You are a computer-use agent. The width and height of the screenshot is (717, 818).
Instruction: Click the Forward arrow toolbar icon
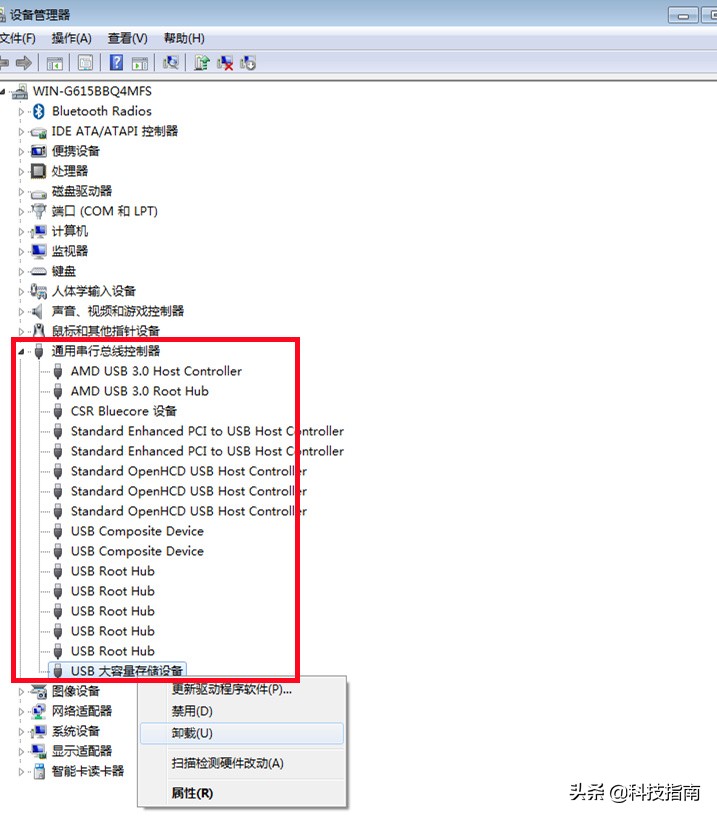pyautogui.click(x=23, y=63)
